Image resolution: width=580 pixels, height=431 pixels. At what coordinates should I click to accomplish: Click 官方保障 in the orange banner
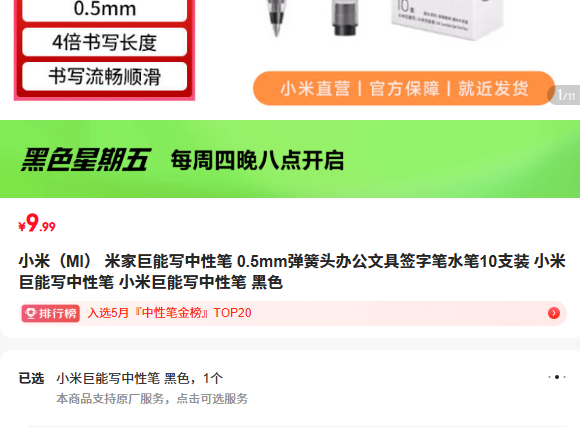coord(404,89)
